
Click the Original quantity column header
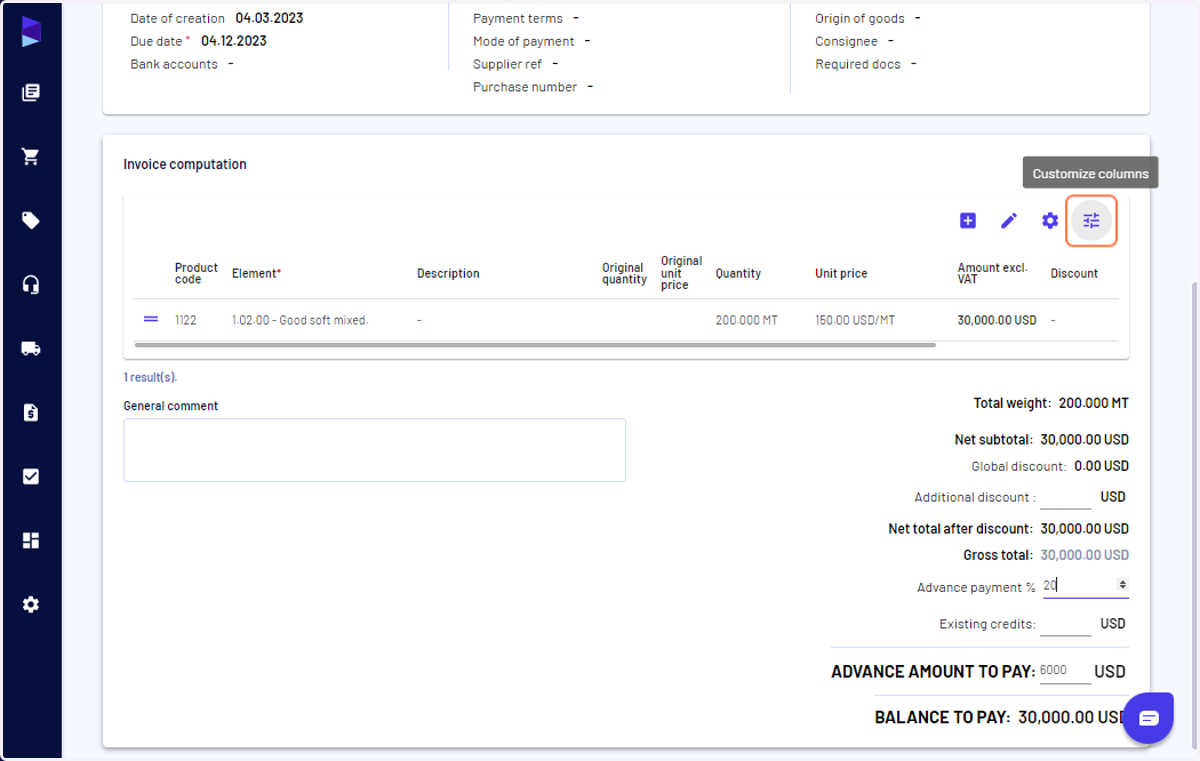click(x=624, y=273)
